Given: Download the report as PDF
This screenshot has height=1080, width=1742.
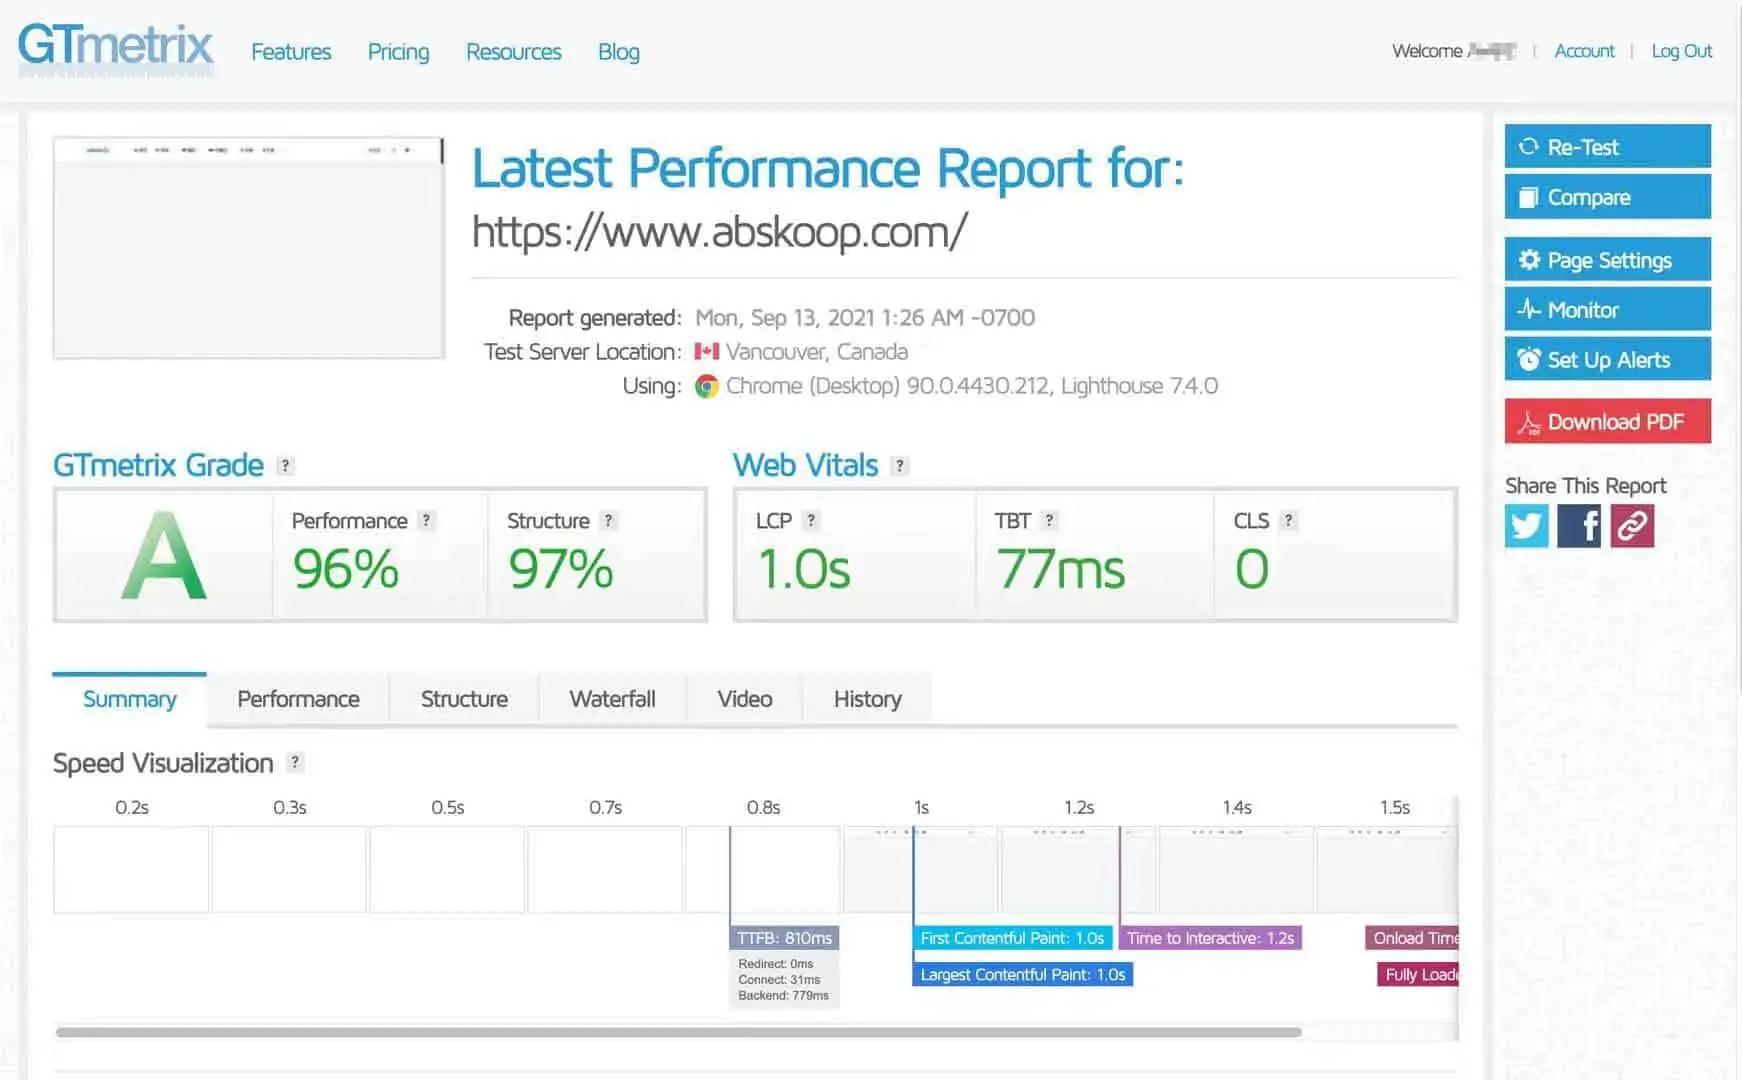Looking at the screenshot, I should 1607,422.
